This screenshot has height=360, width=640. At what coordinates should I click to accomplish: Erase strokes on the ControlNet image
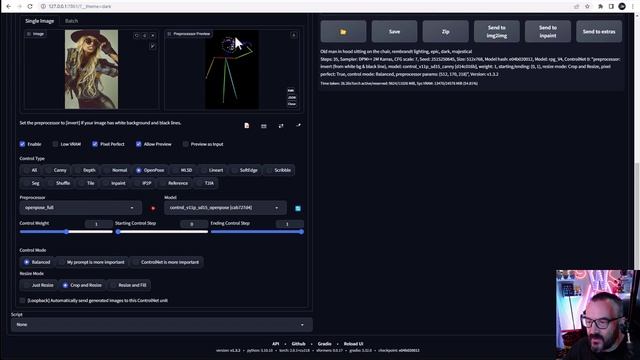pos(144,36)
